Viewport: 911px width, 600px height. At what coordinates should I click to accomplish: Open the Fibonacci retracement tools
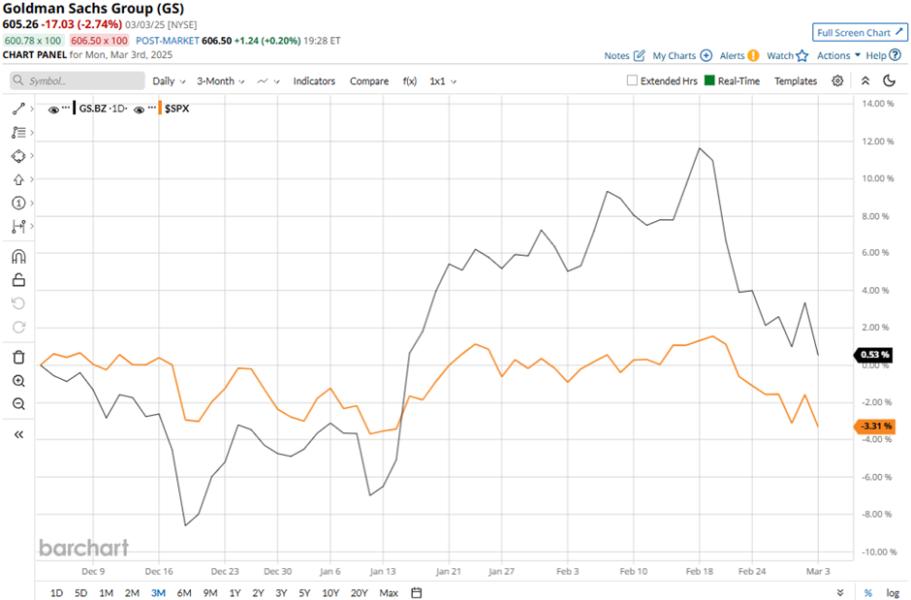coord(19,132)
